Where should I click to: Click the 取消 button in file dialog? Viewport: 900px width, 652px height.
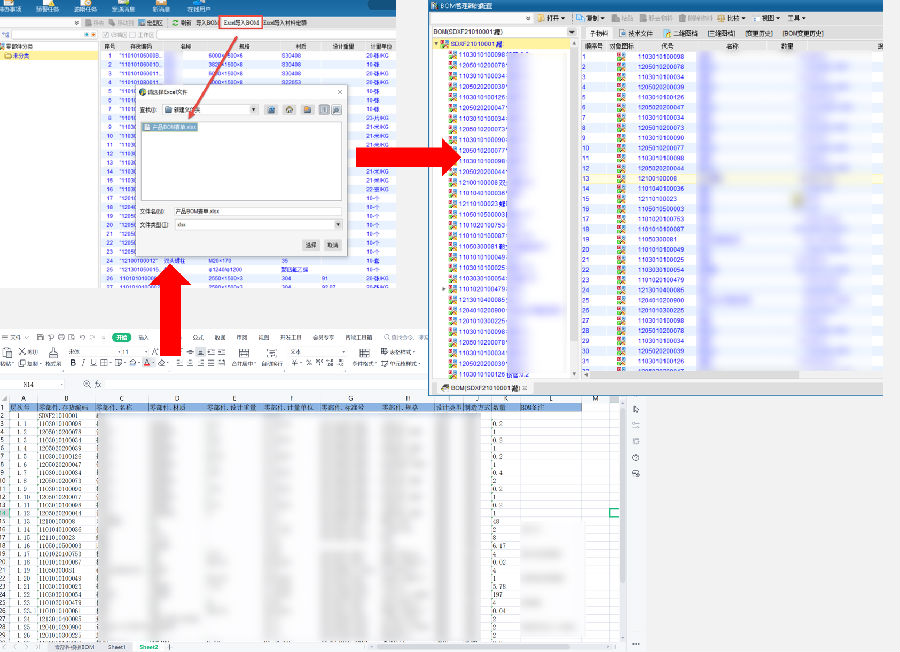coord(332,245)
